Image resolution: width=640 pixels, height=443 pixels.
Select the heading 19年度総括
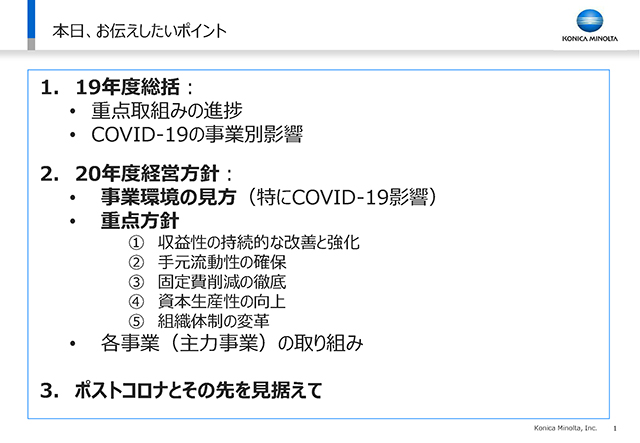127,87
